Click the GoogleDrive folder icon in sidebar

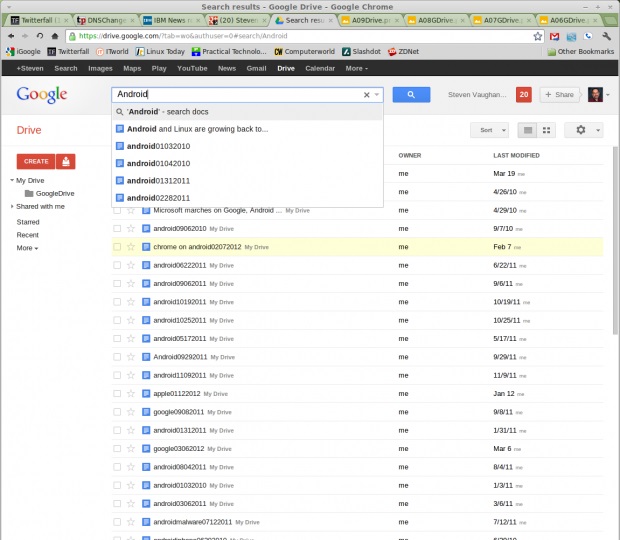pos(29,193)
